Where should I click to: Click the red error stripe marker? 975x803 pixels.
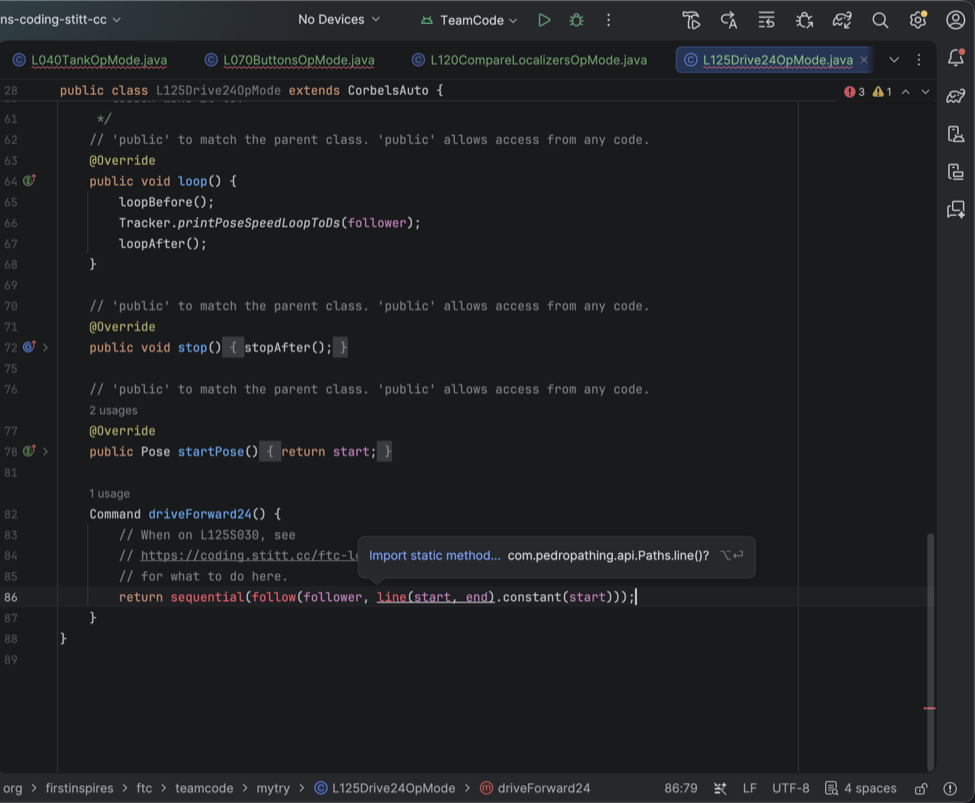(x=930, y=708)
